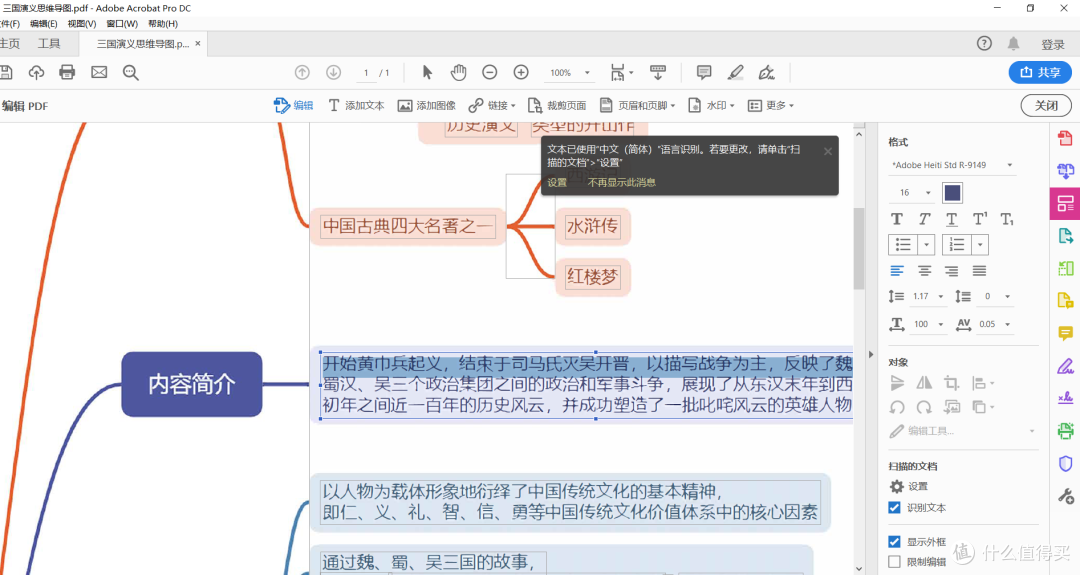Image resolution: width=1080 pixels, height=575 pixels.
Task: Open the Comment tool in right sidebar
Action: [1066, 334]
